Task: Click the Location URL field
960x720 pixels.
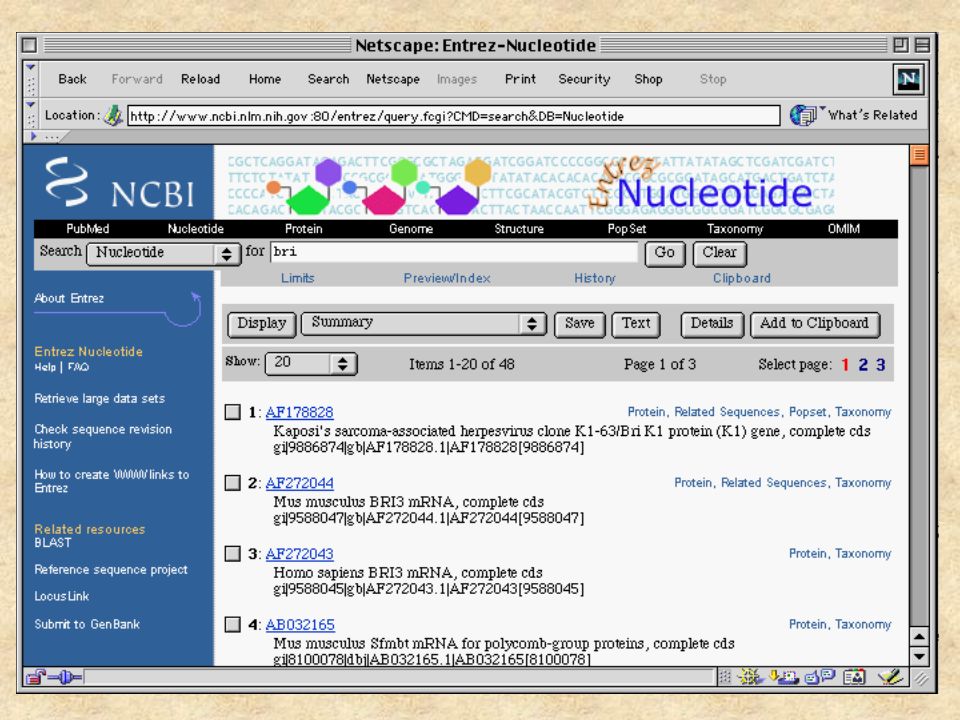Action: pyautogui.click(x=453, y=116)
